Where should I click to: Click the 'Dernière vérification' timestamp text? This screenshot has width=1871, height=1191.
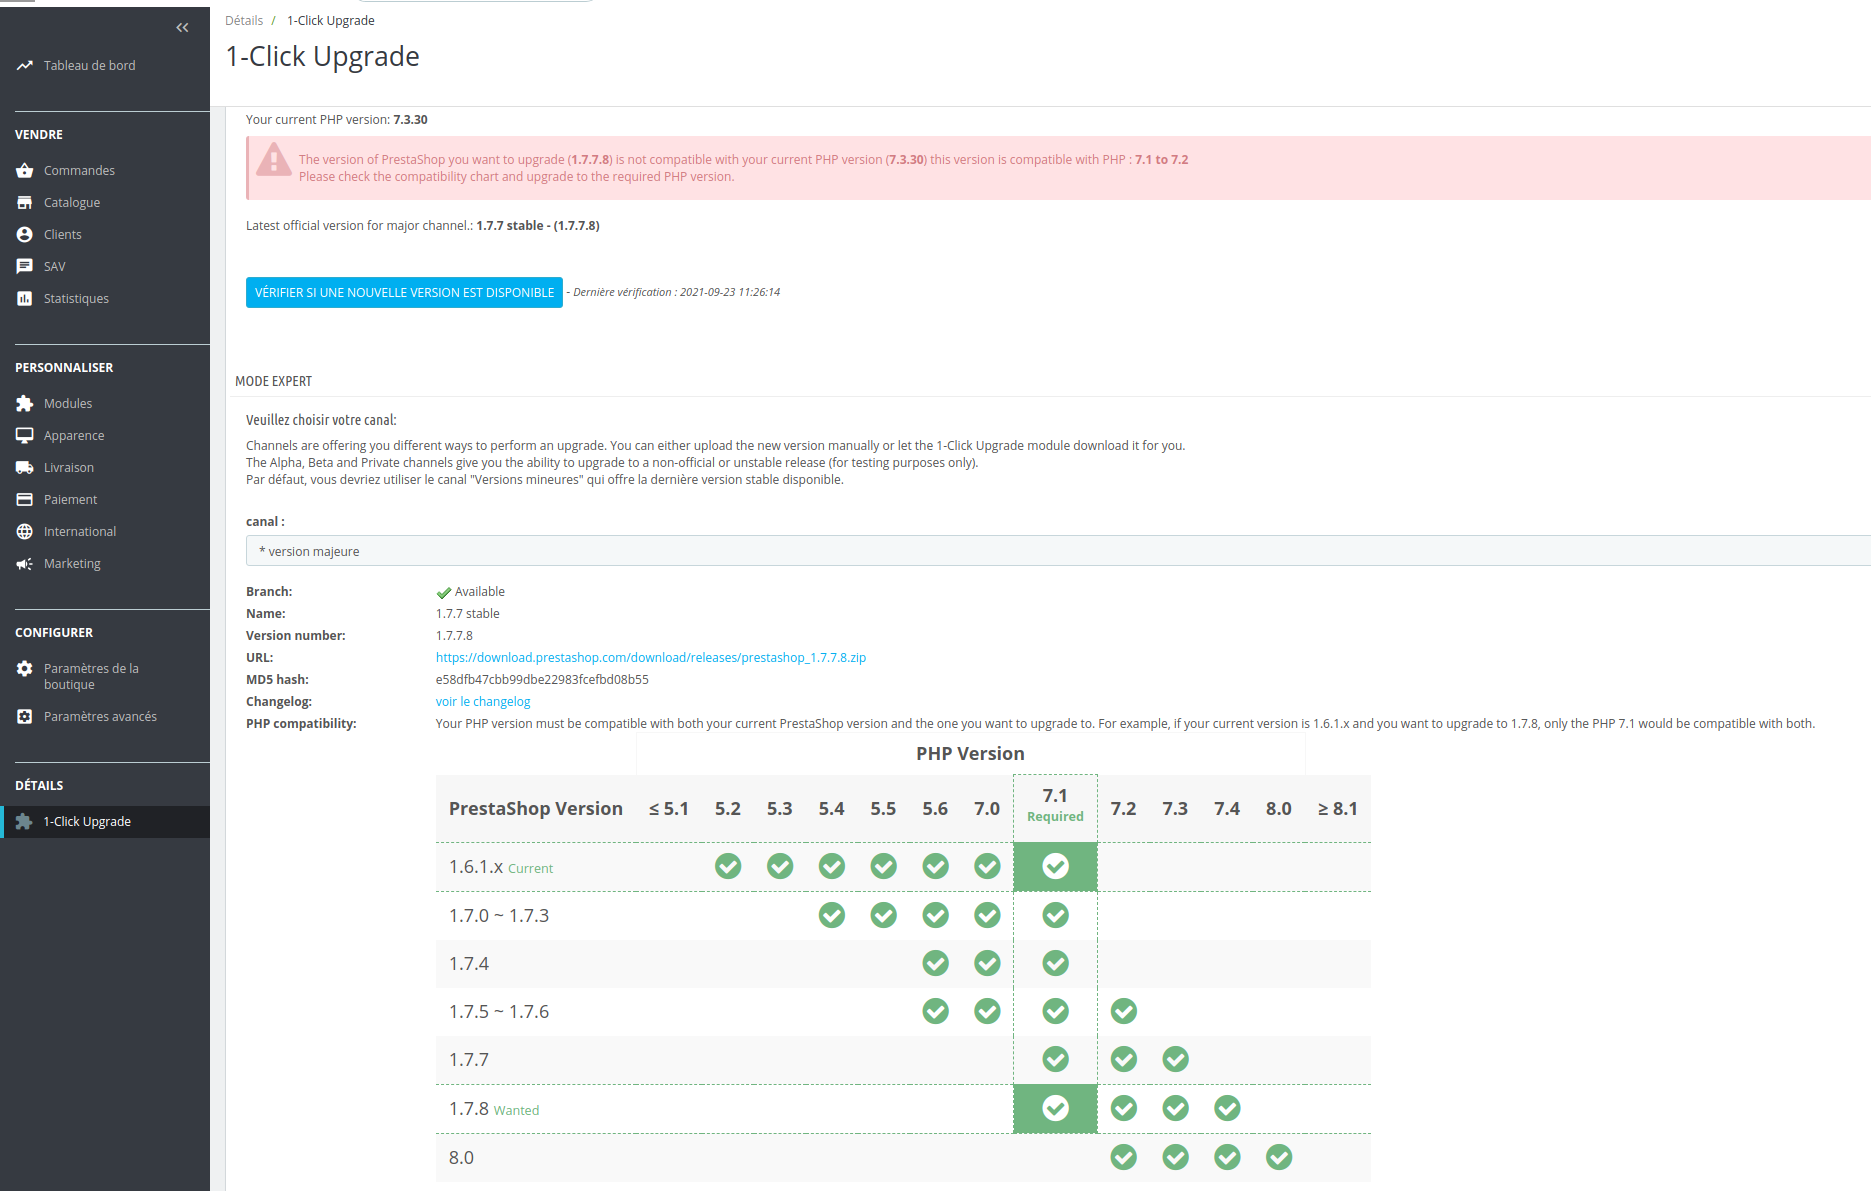coord(677,293)
